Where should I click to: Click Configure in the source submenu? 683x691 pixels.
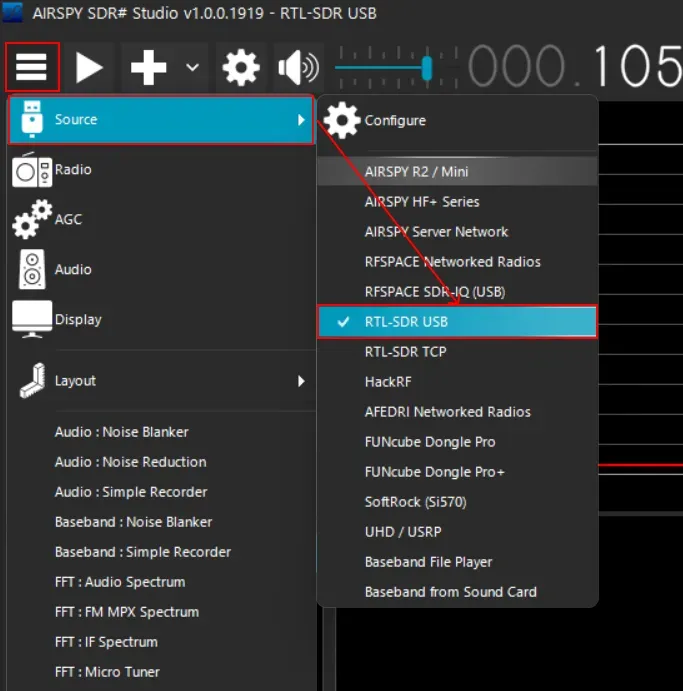click(x=457, y=120)
